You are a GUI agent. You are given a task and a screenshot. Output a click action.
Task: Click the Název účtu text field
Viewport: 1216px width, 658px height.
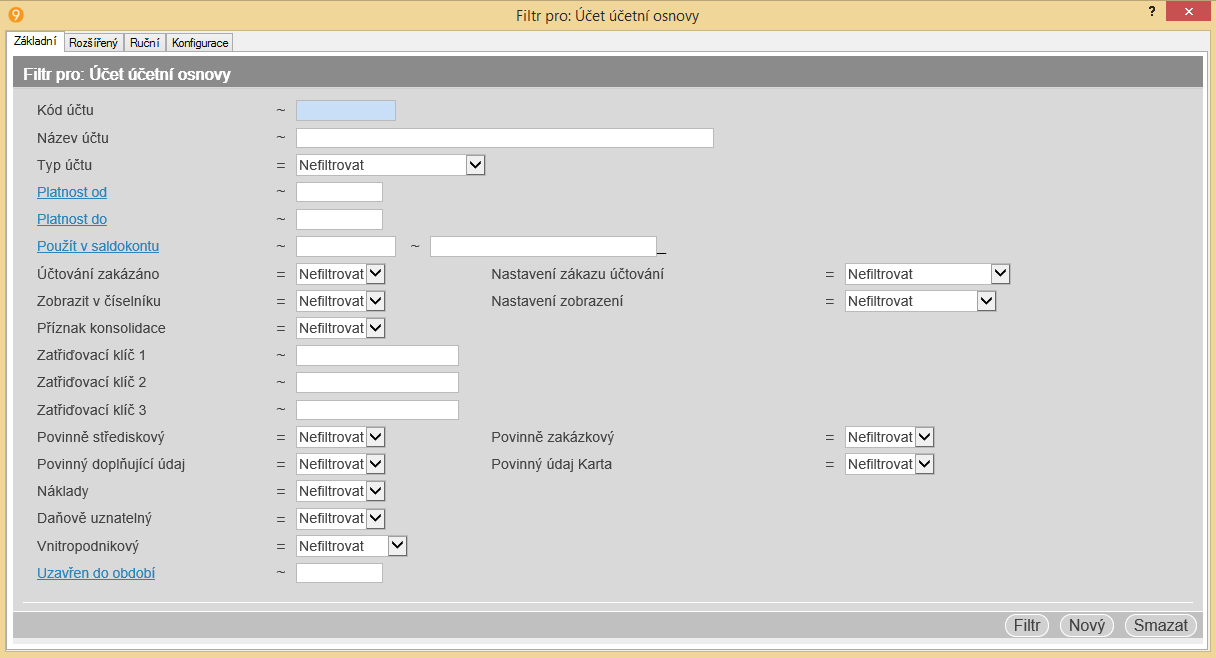click(505, 138)
